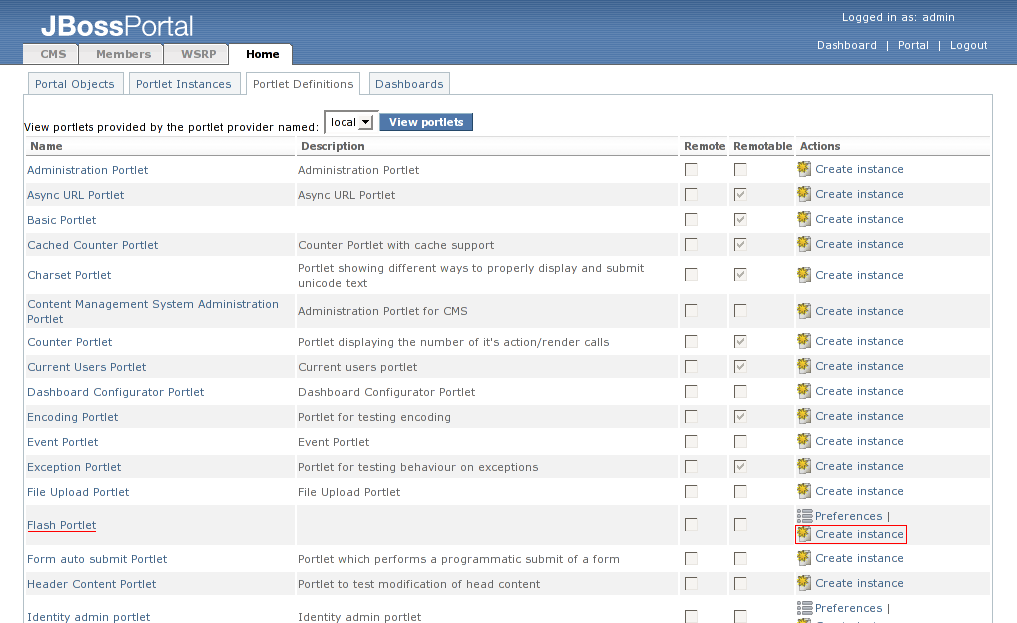Click the create instance icon for Administration Portlet
The width and height of the screenshot is (1017, 623).
pyautogui.click(x=804, y=169)
